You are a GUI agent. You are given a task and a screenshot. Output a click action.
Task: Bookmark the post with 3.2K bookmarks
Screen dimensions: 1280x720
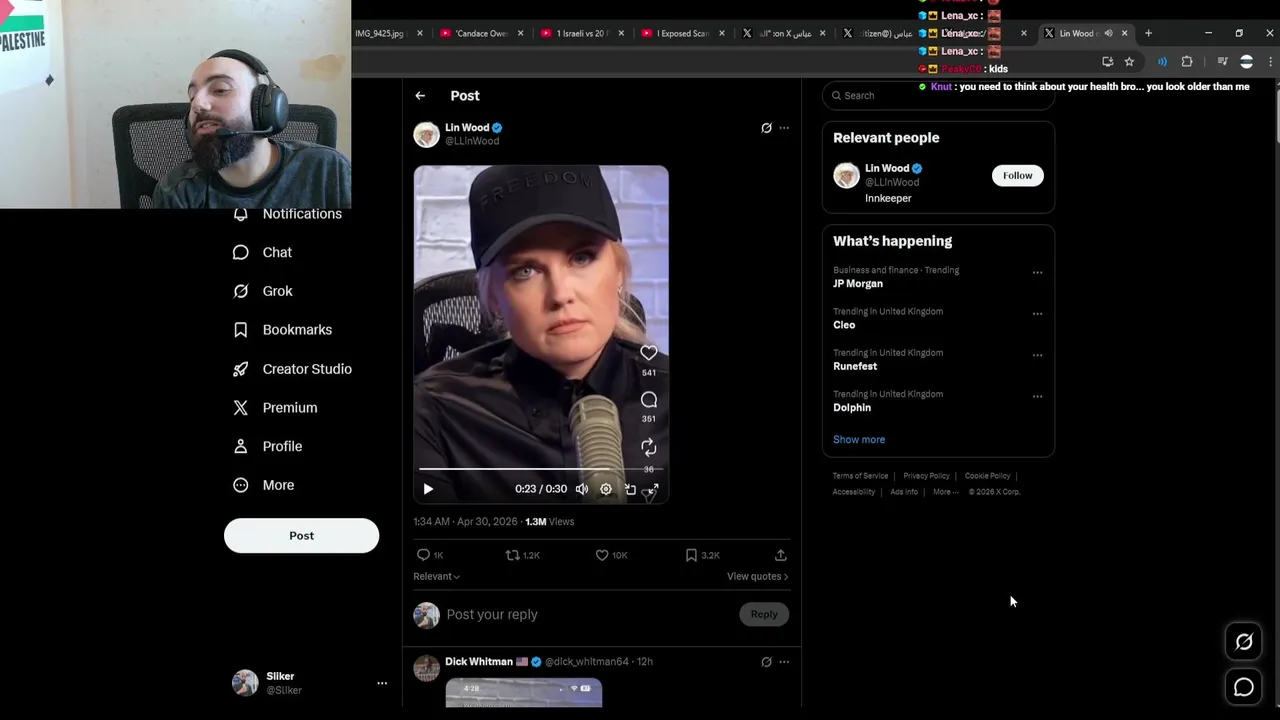702,555
